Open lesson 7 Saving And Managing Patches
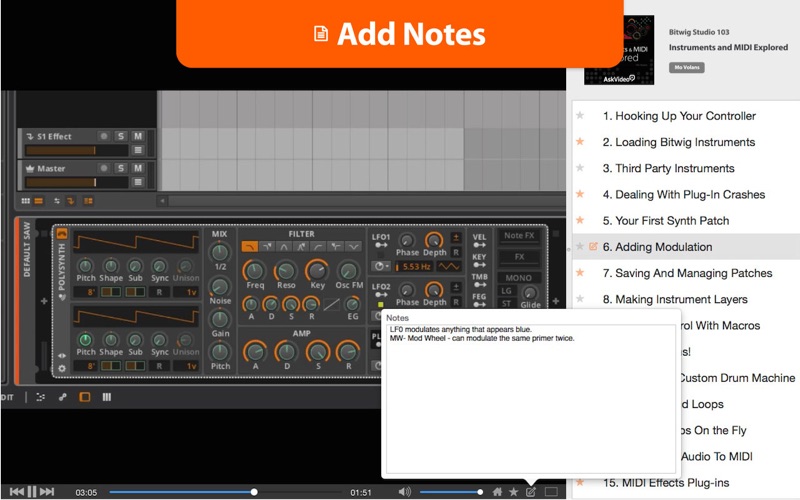The width and height of the screenshot is (800, 500). pyautogui.click(x=686, y=272)
